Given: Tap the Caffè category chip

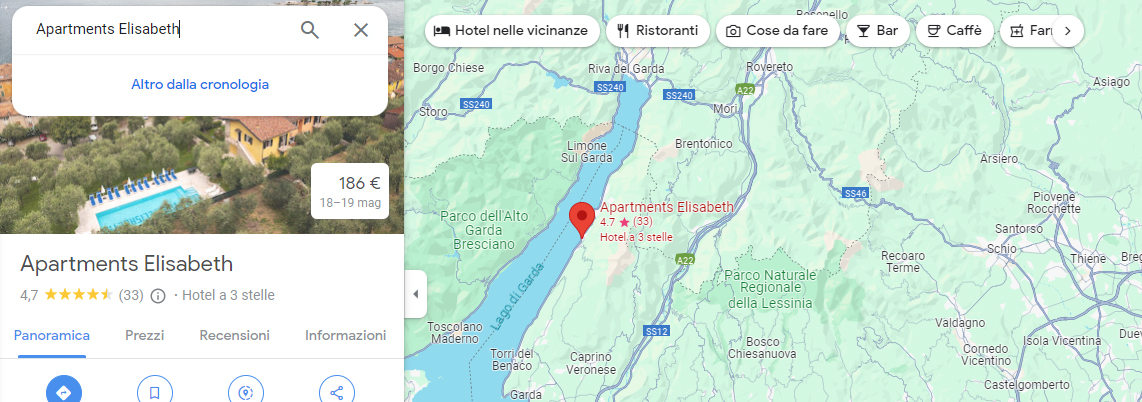Looking at the screenshot, I should pyautogui.click(x=955, y=31).
